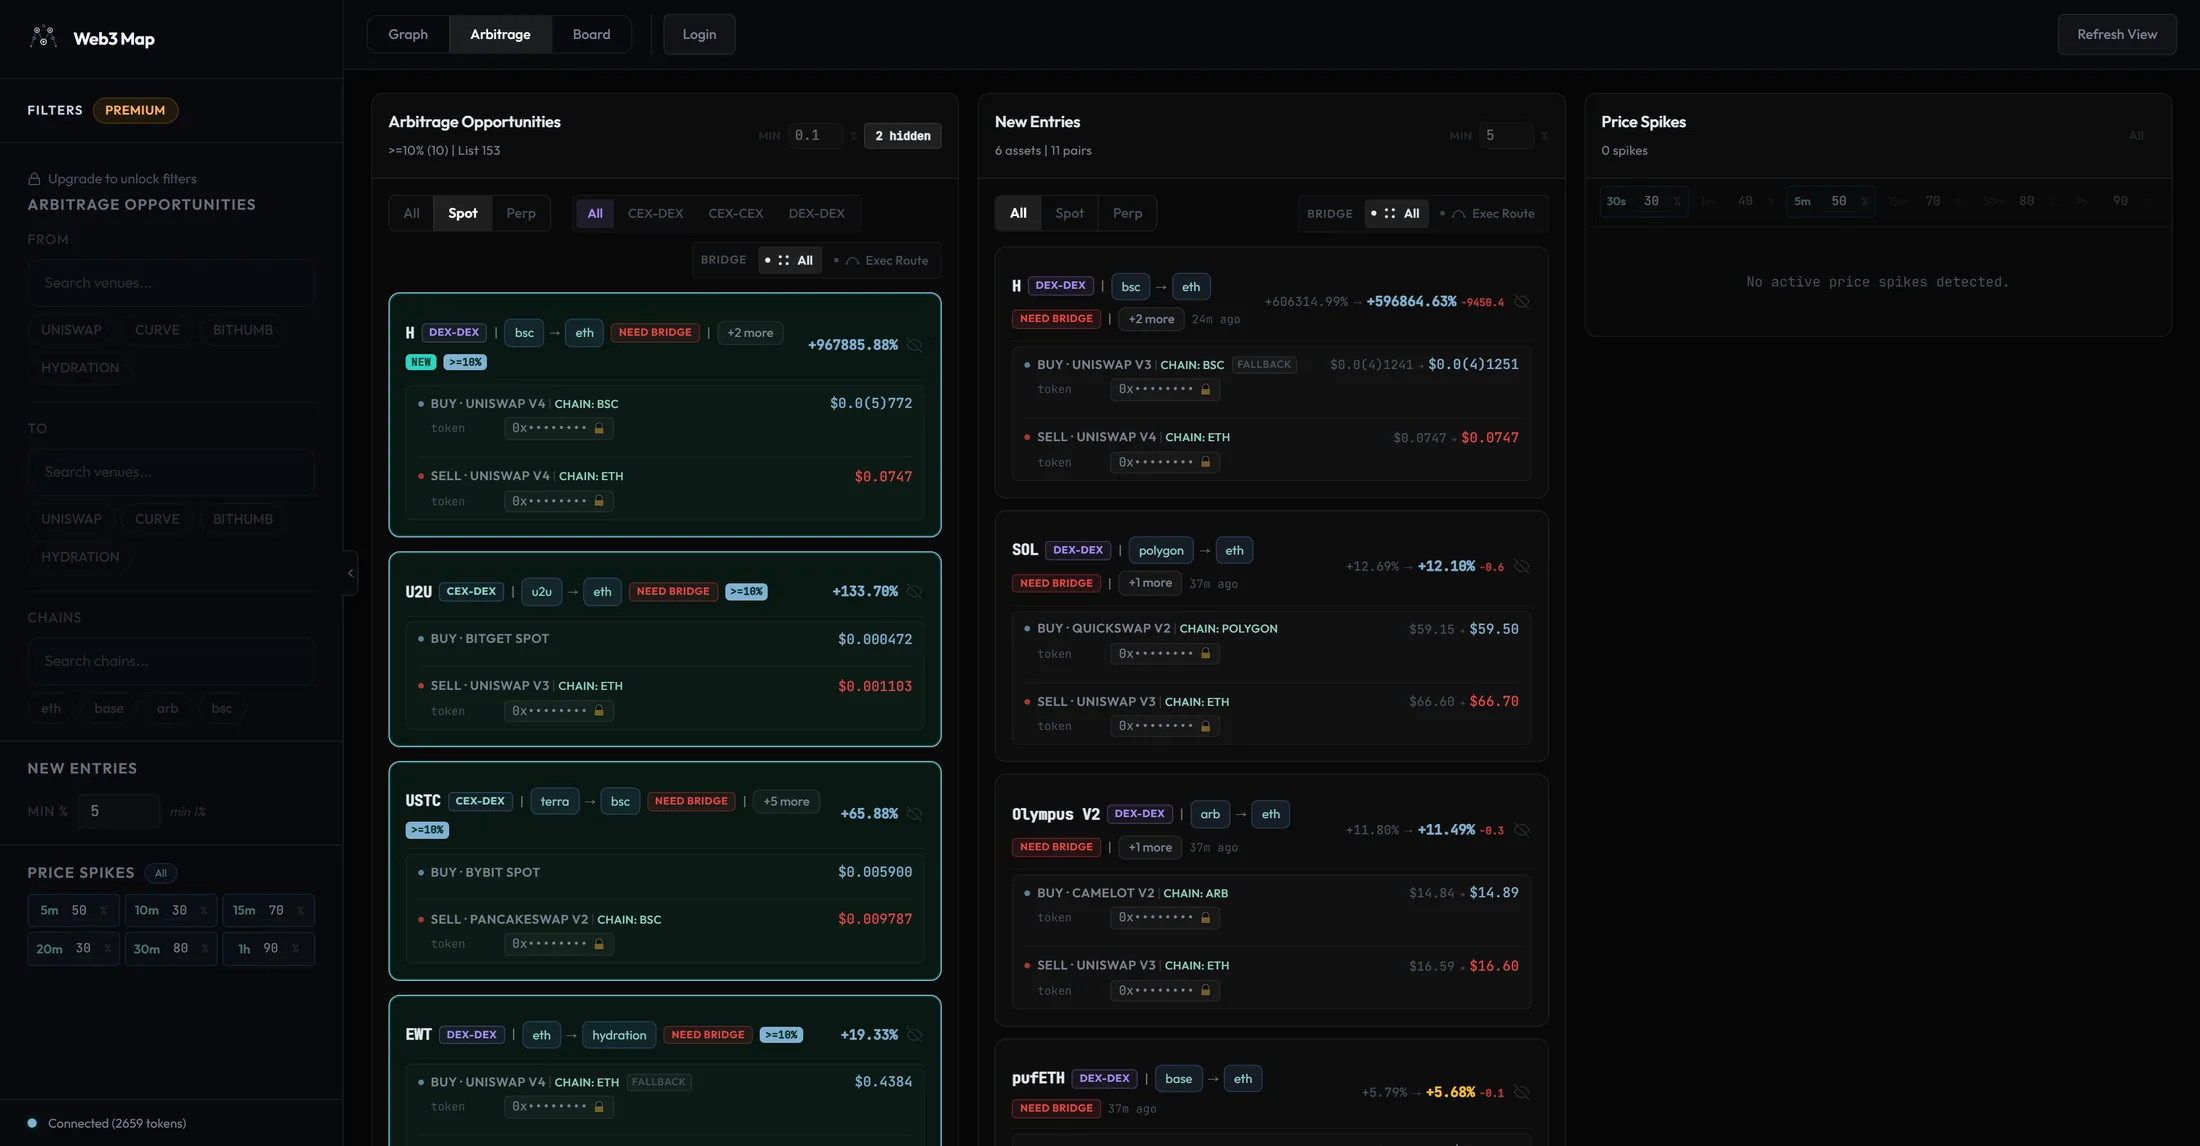Click the connection status dot icon

click(x=32, y=1123)
